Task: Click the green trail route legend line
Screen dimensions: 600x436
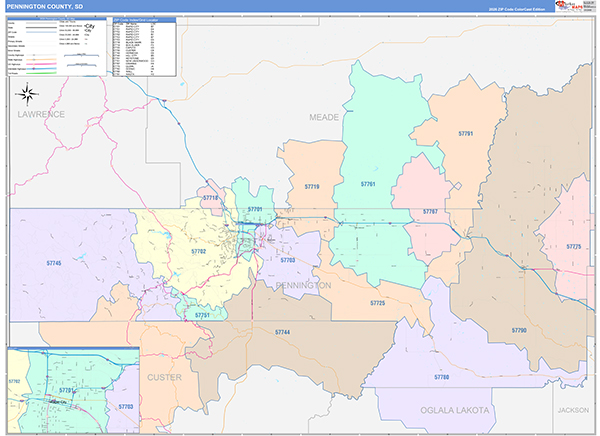Action: point(42,73)
